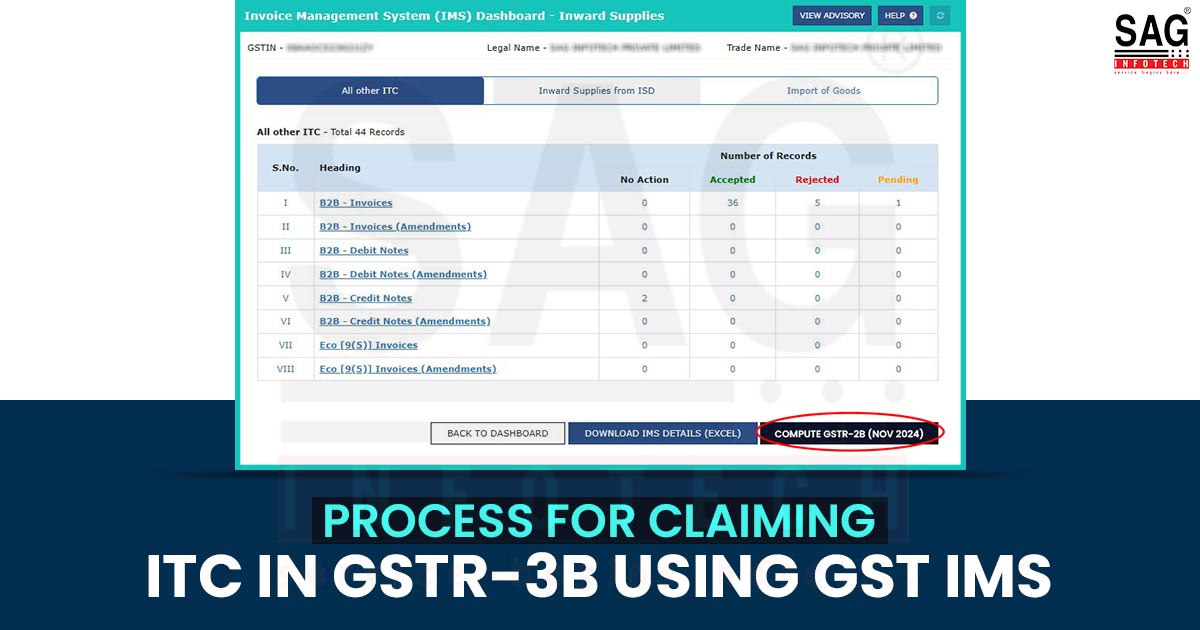Open Eco [9(5)] Invoices (Amendments) link
The width and height of the screenshot is (1200, 630).
(407, 369)
